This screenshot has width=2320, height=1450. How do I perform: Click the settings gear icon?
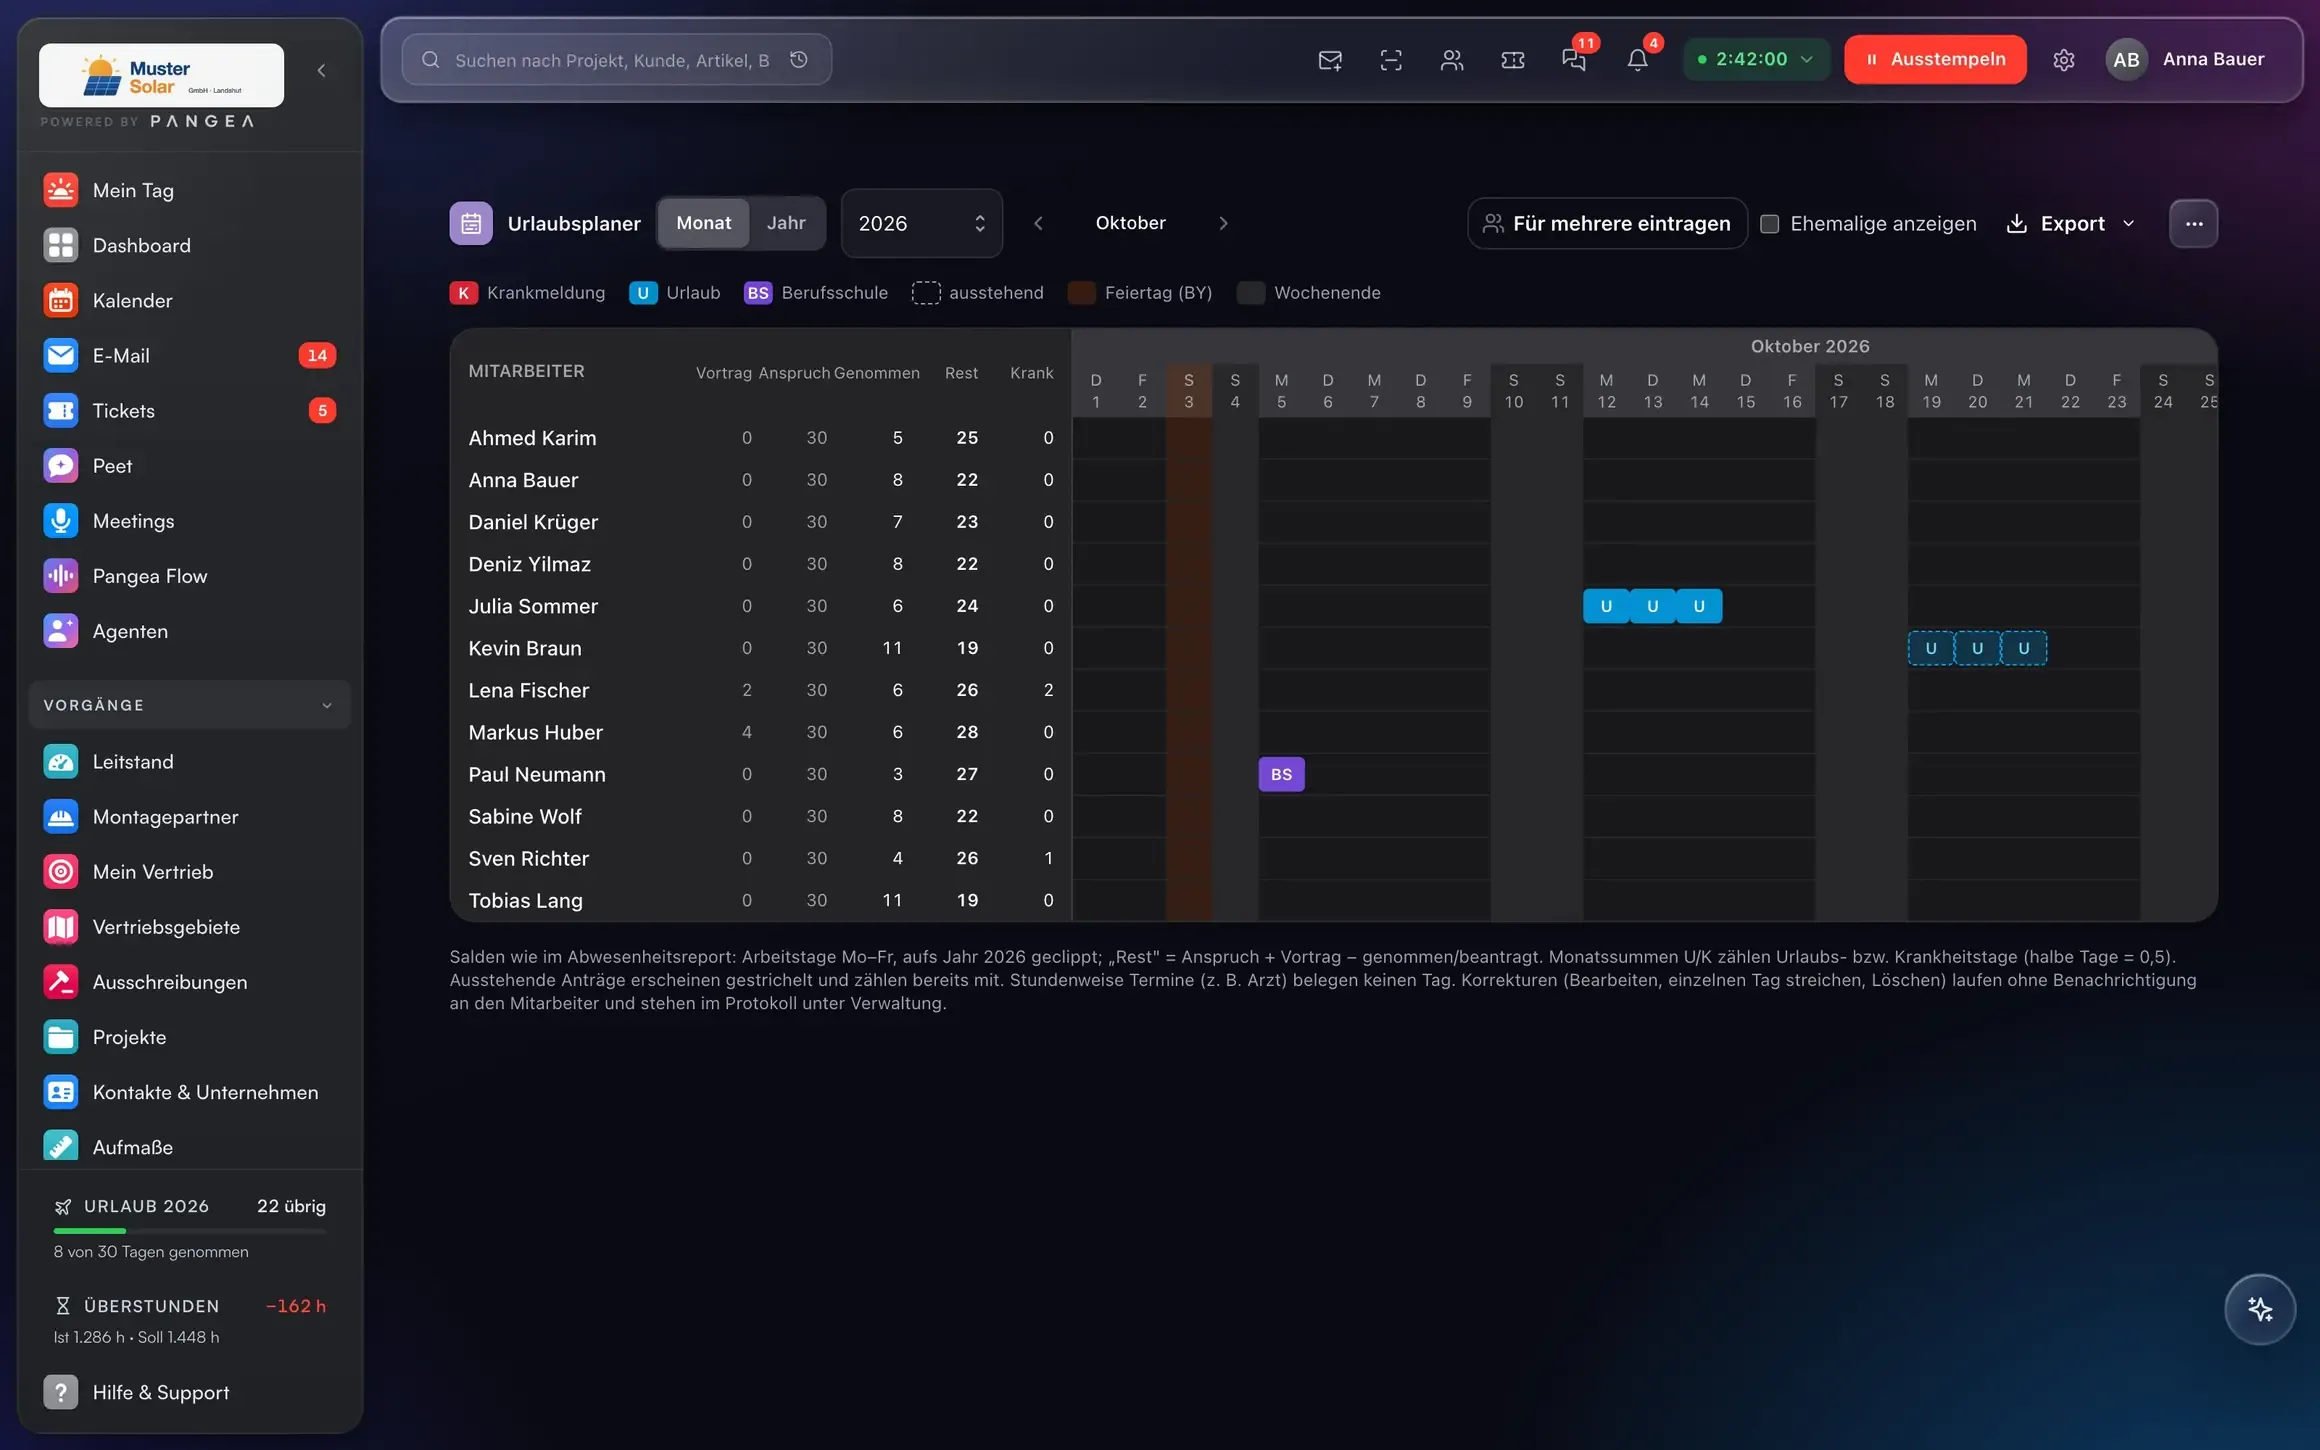2064,60
